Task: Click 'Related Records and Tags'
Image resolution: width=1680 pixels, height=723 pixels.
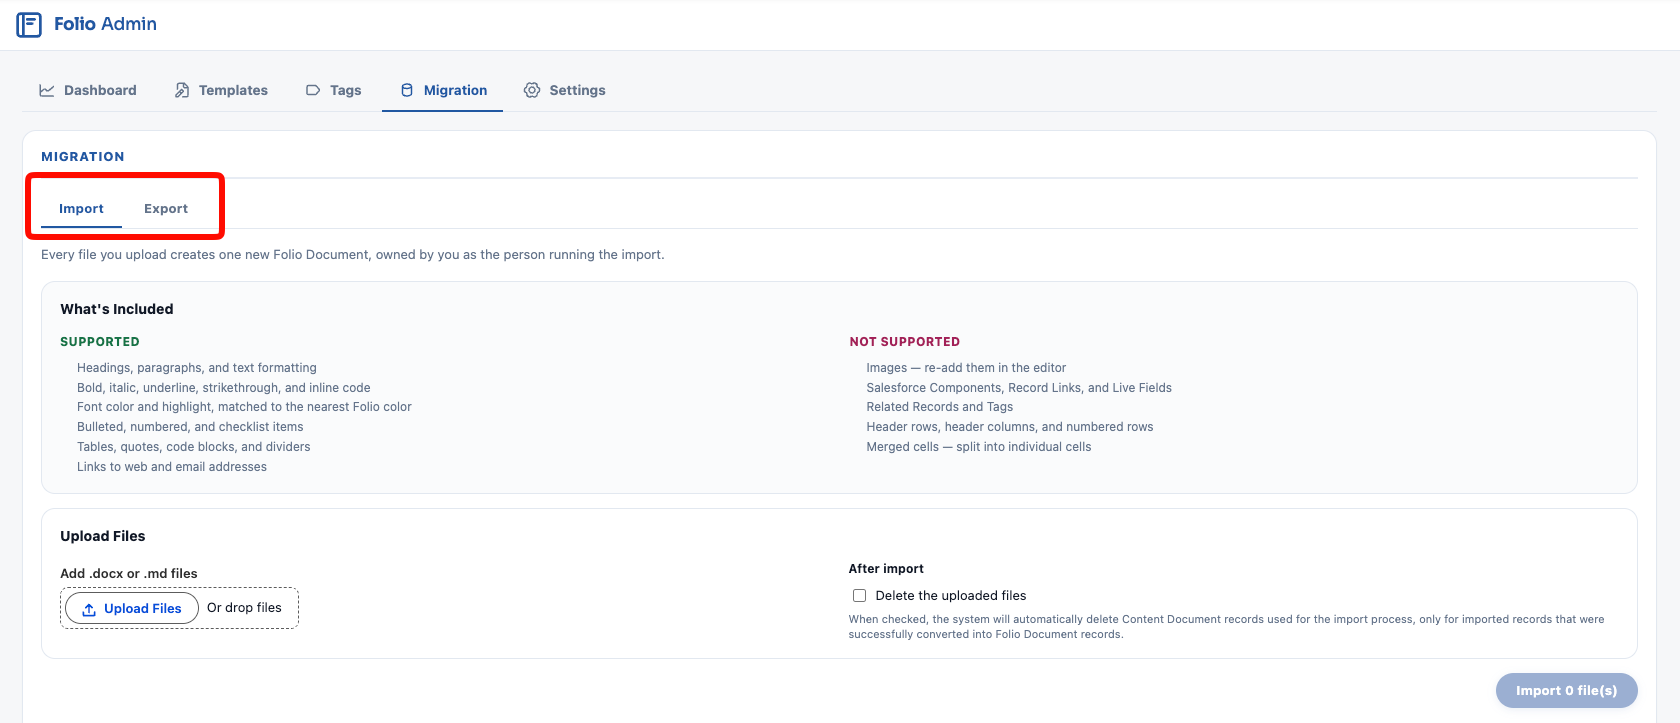Action: point(940,407)
